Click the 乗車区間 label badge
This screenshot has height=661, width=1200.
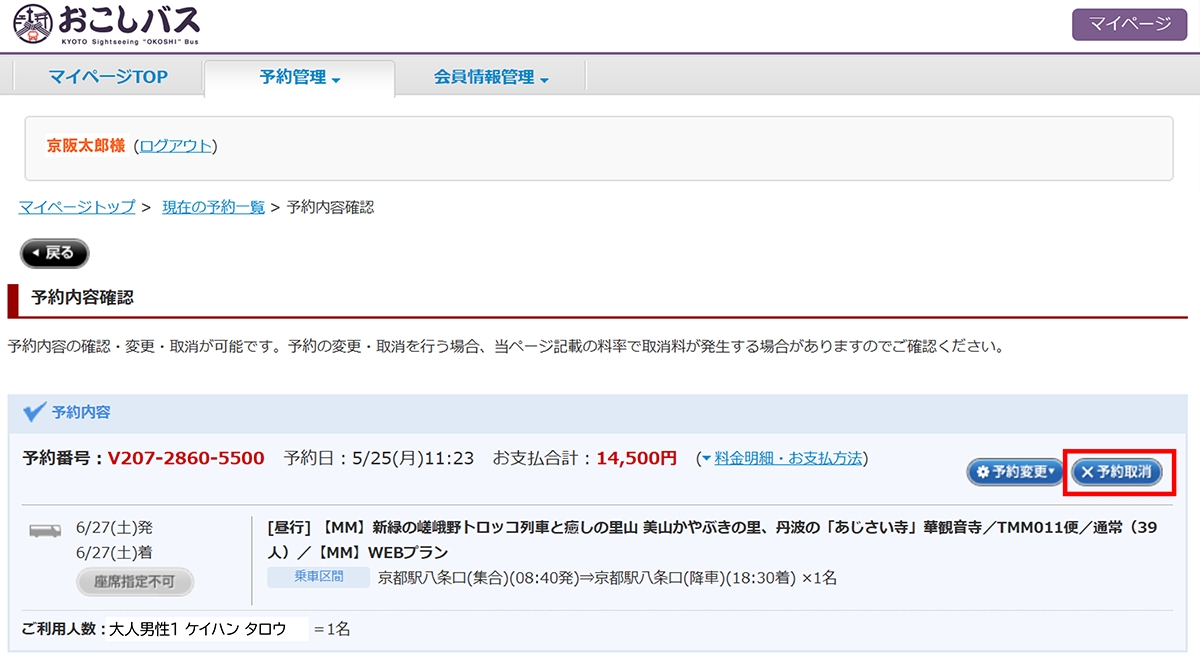(319, 577)
